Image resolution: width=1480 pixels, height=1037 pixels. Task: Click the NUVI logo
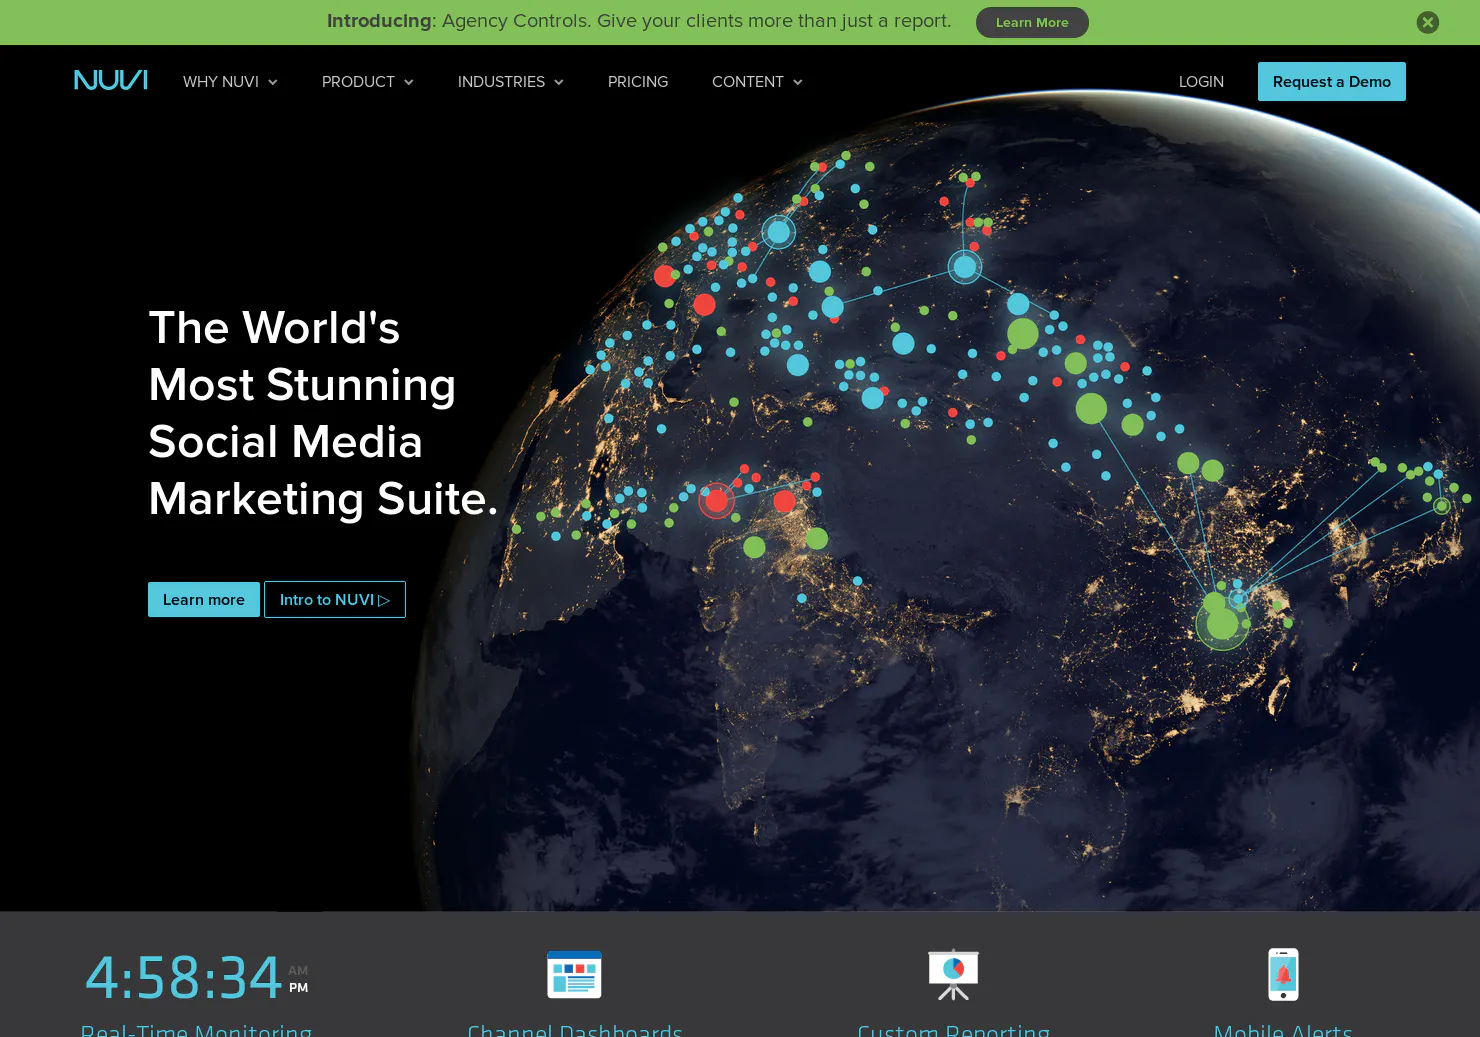pos(111,80)
